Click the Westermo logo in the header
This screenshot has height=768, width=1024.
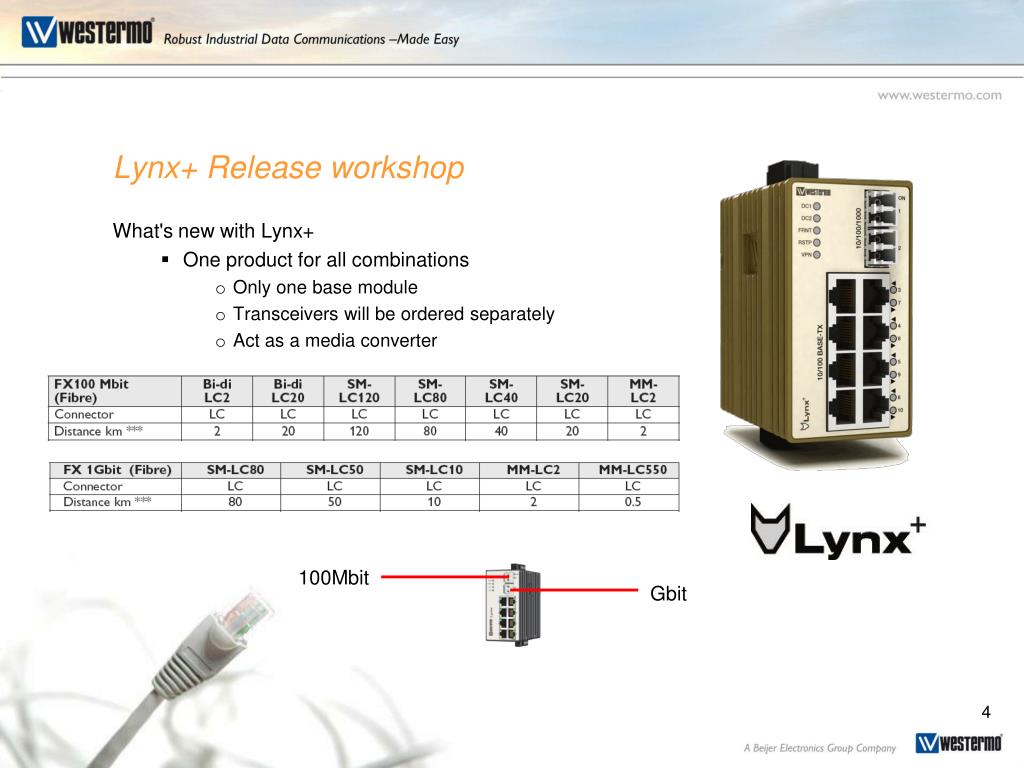(88, 31)
